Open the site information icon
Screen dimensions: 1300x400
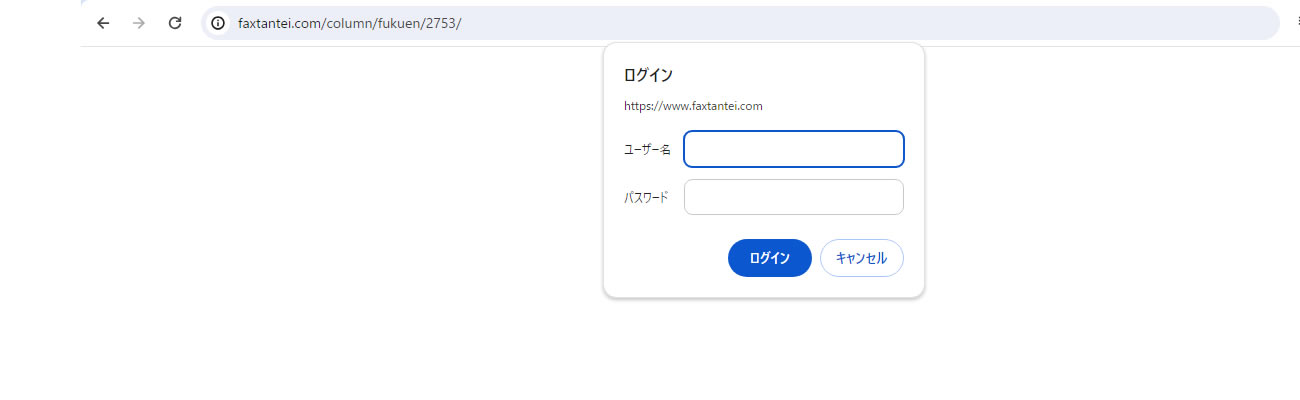coord(218,23)
